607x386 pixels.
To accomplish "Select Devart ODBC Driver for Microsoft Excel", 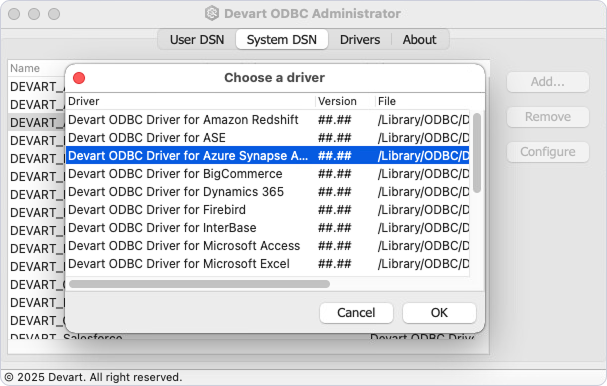I will point(267,264).
